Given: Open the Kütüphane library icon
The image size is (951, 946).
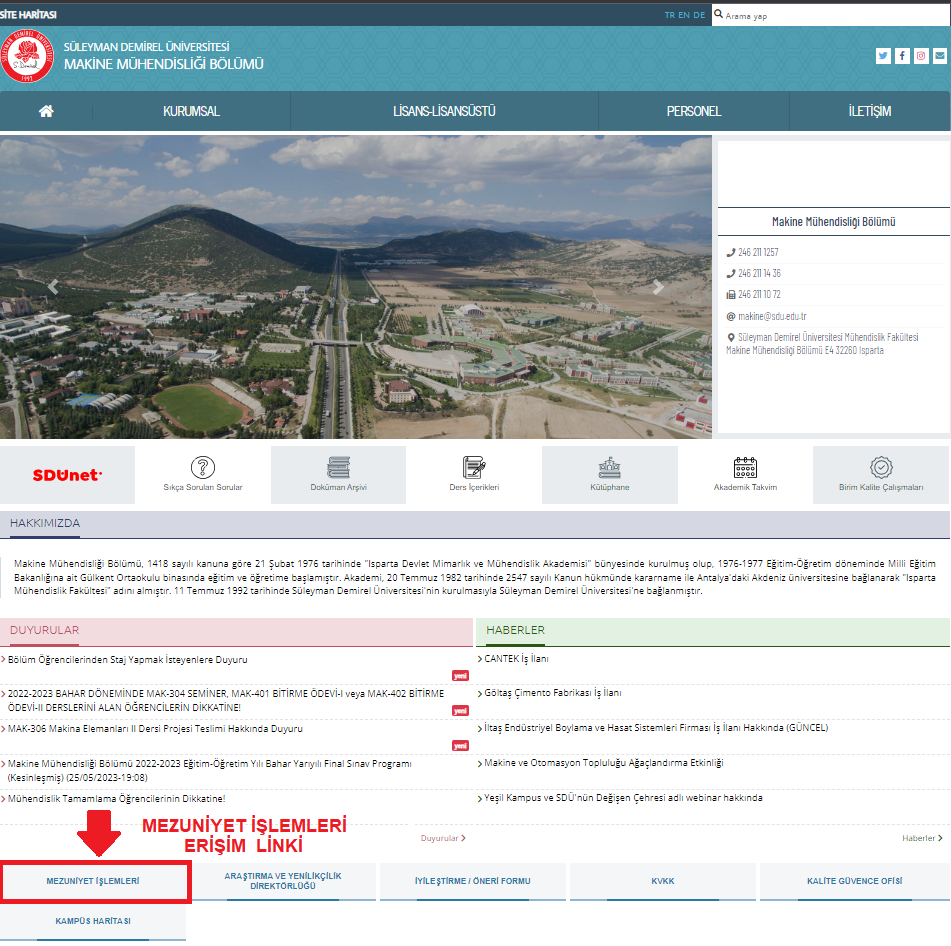Looking at the screenshot, I should pos(609,467).
